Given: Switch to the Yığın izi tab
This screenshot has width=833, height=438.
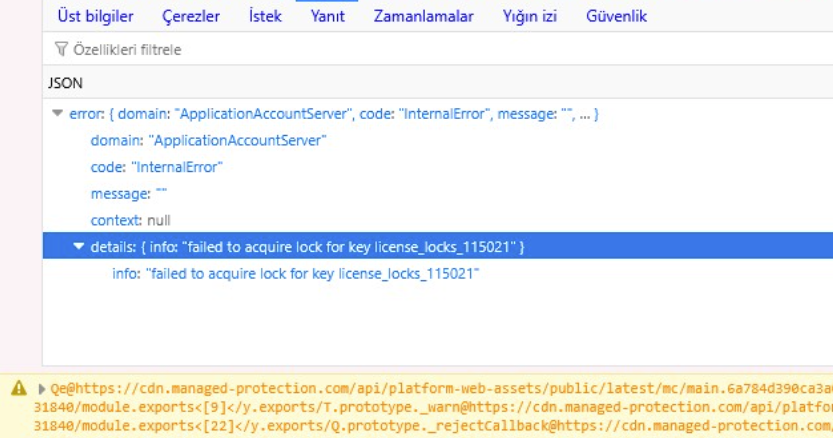Looking at the screenshot, I should [530, 16].
